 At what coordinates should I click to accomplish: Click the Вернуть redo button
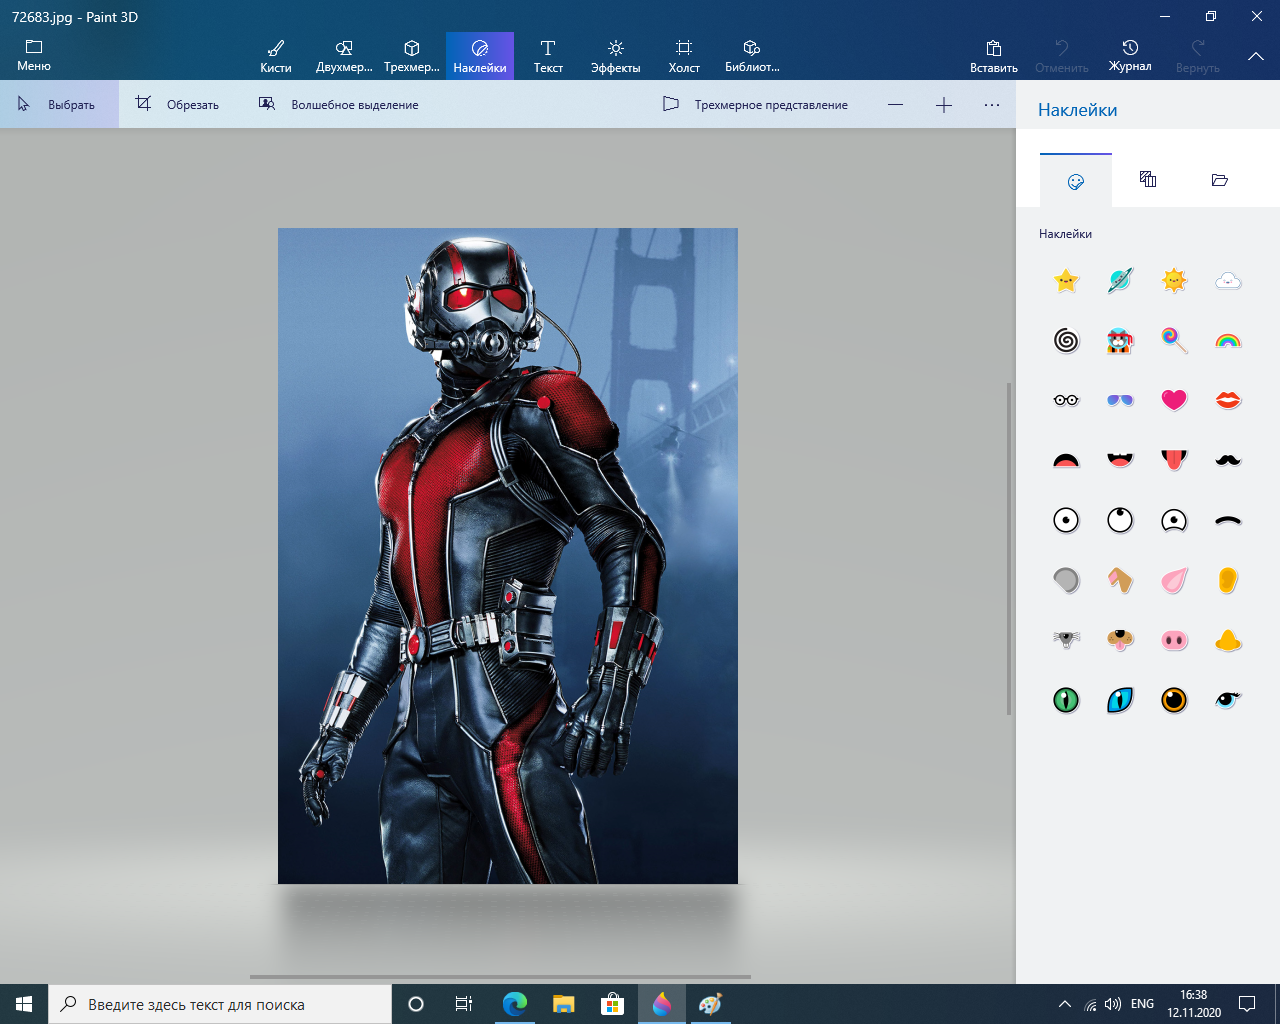(1198, 56)
